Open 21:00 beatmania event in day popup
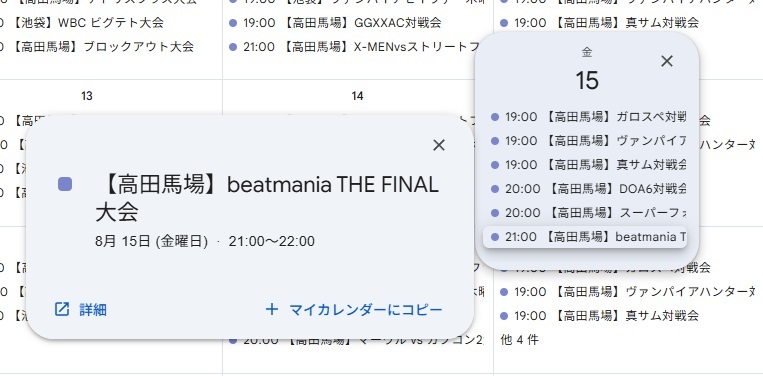The width and height of the screenshot is (763, 376). 585,237
